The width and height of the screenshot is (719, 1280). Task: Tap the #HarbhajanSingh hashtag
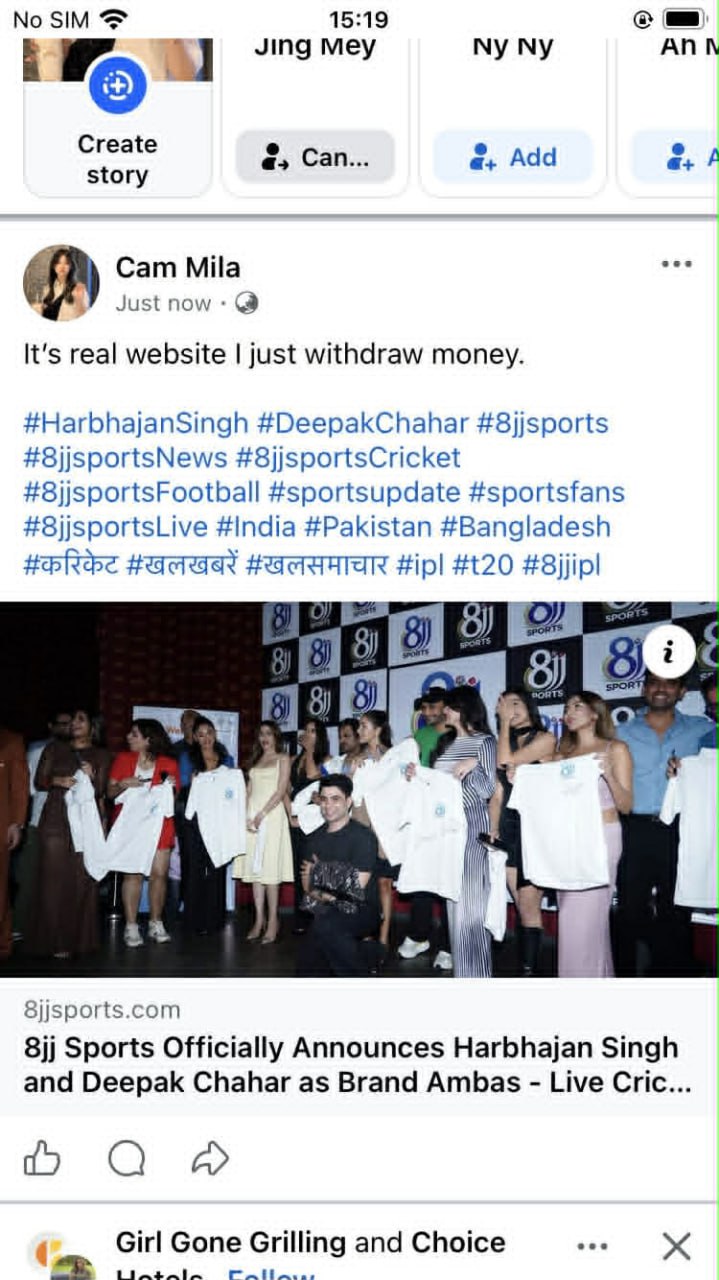click(136, 423)
